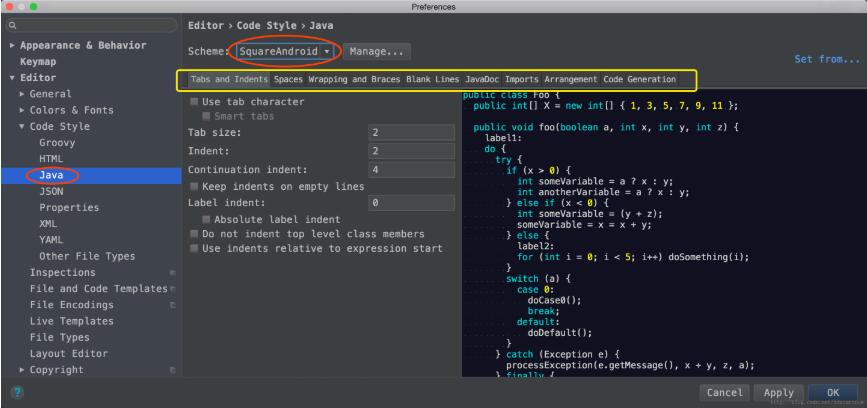Expand the Colors & Fonts tree node
Viewport: 867px width, 408px height.
point(23,110)
